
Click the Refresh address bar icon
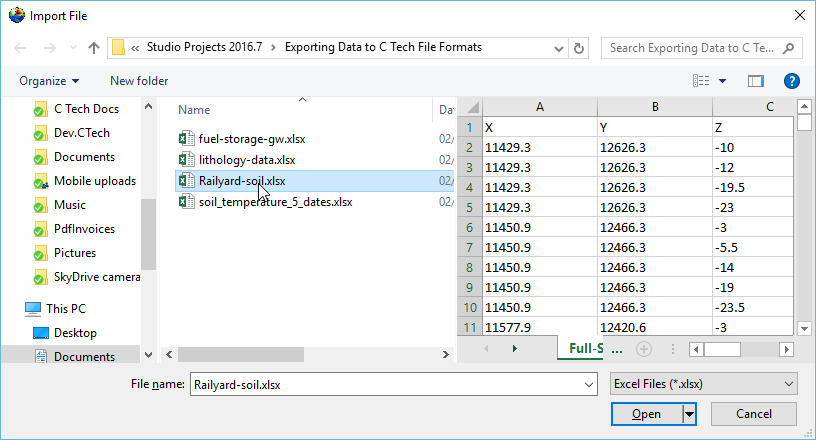(x=579, y=47)
